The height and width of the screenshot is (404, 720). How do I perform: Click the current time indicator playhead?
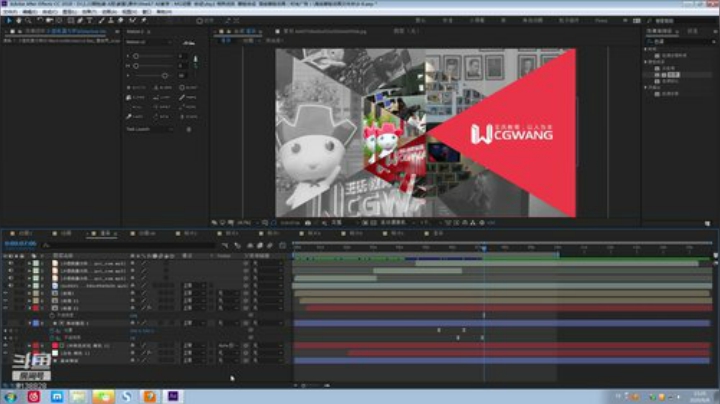484,248
